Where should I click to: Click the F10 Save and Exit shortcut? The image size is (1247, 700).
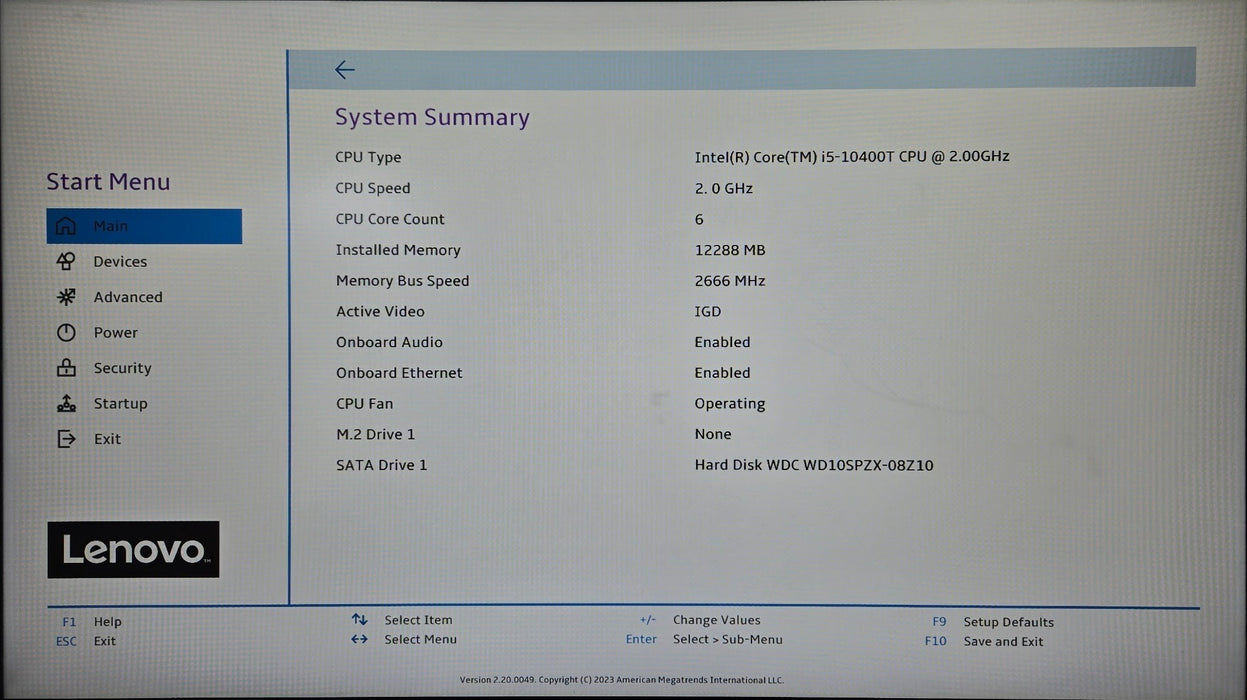984,641
